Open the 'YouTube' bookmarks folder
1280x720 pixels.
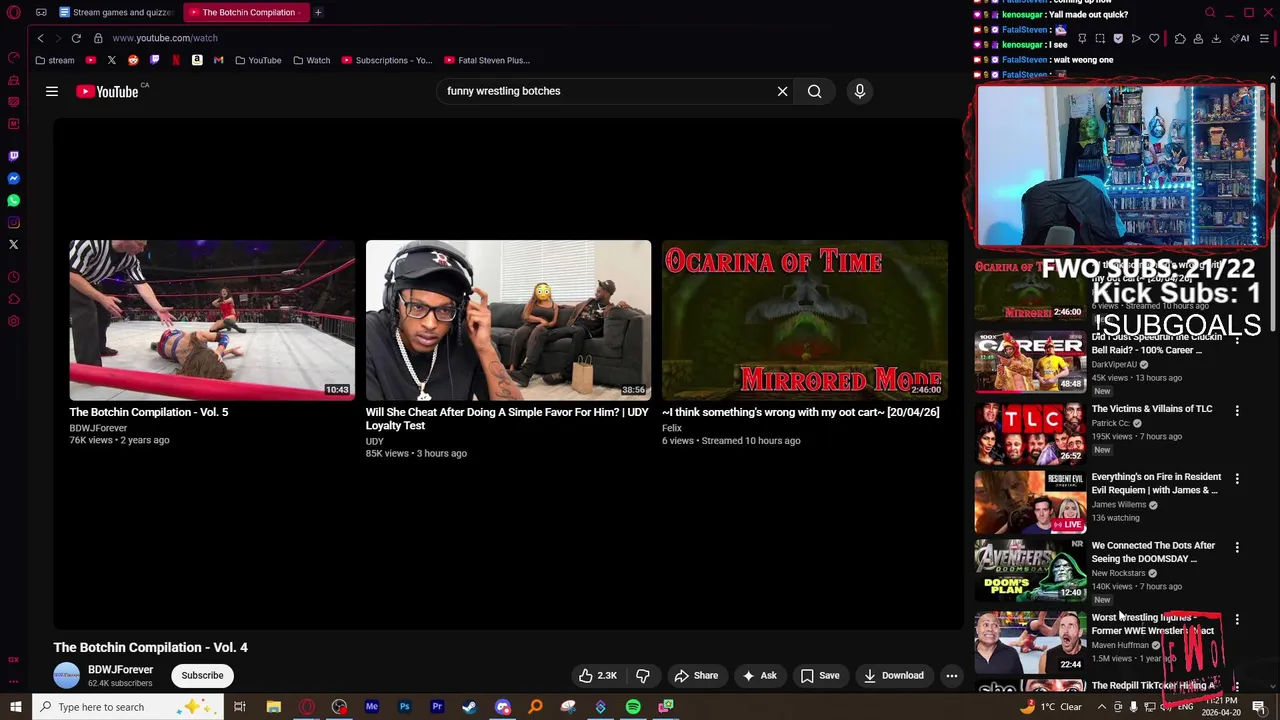[258, 60]
